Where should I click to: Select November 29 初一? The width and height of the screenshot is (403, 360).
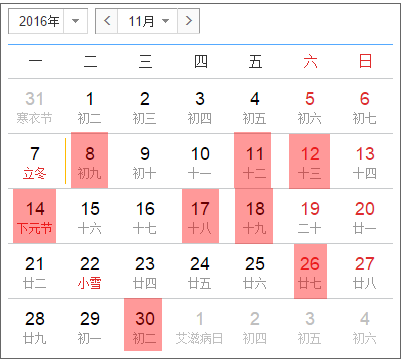90,327
